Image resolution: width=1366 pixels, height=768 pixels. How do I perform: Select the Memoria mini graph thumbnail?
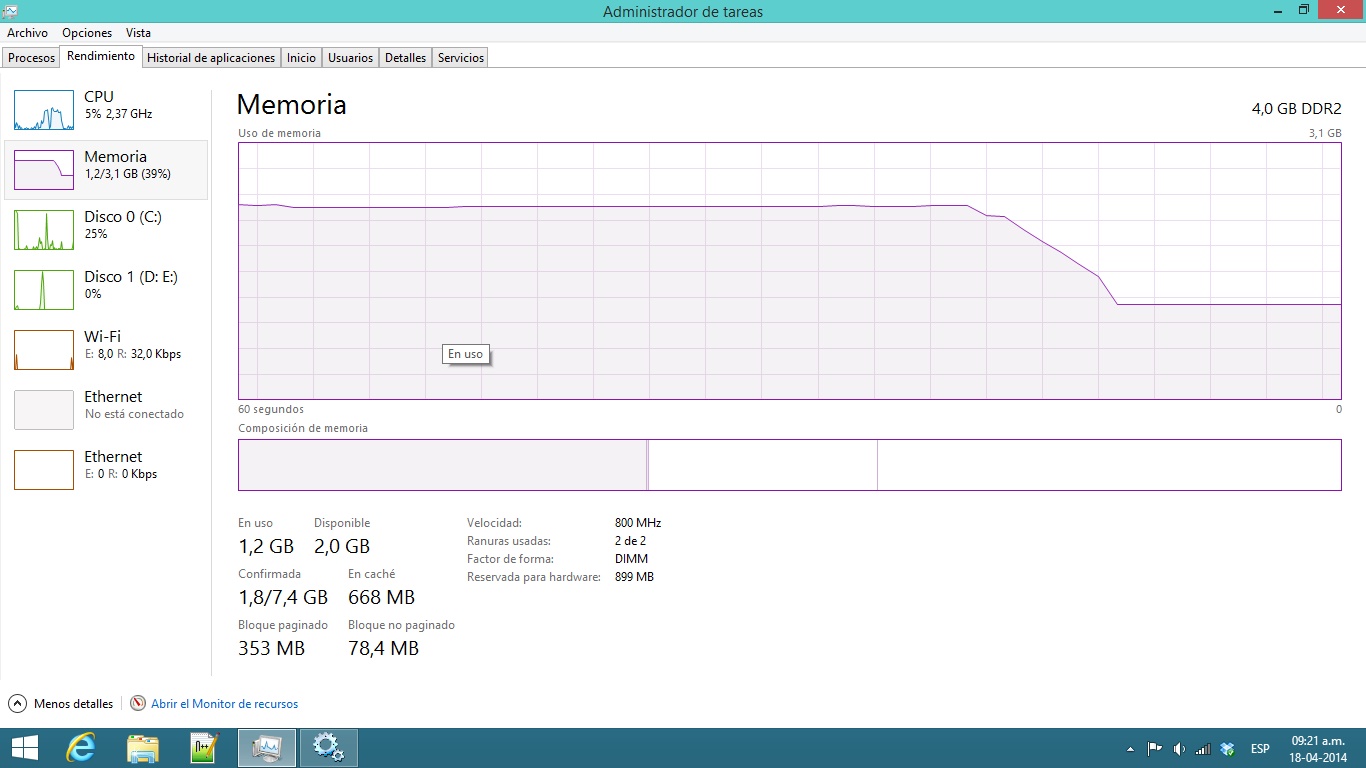(x=44, y=170)
